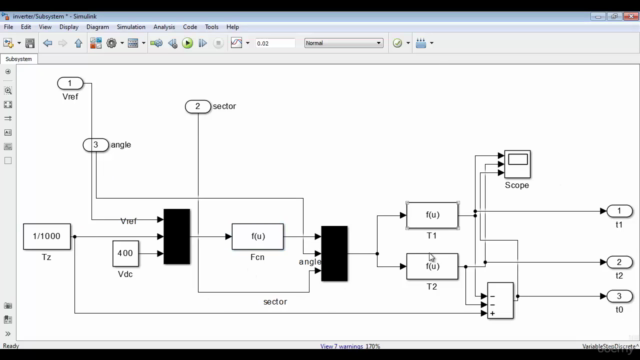Click the New Model toolbar icon
The width and height of the screenshot is (640, 360).
(8, 43)
